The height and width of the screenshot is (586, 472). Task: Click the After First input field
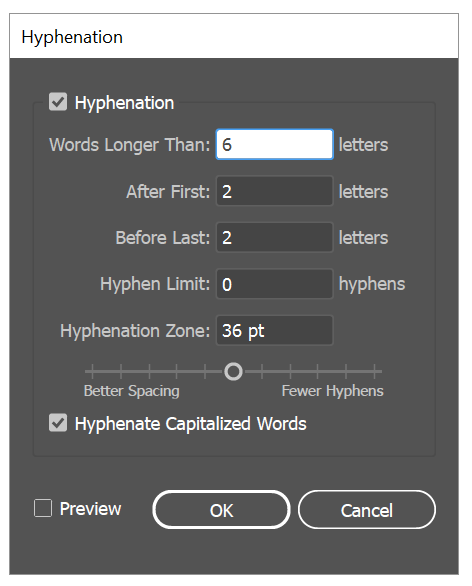(275, 191)
